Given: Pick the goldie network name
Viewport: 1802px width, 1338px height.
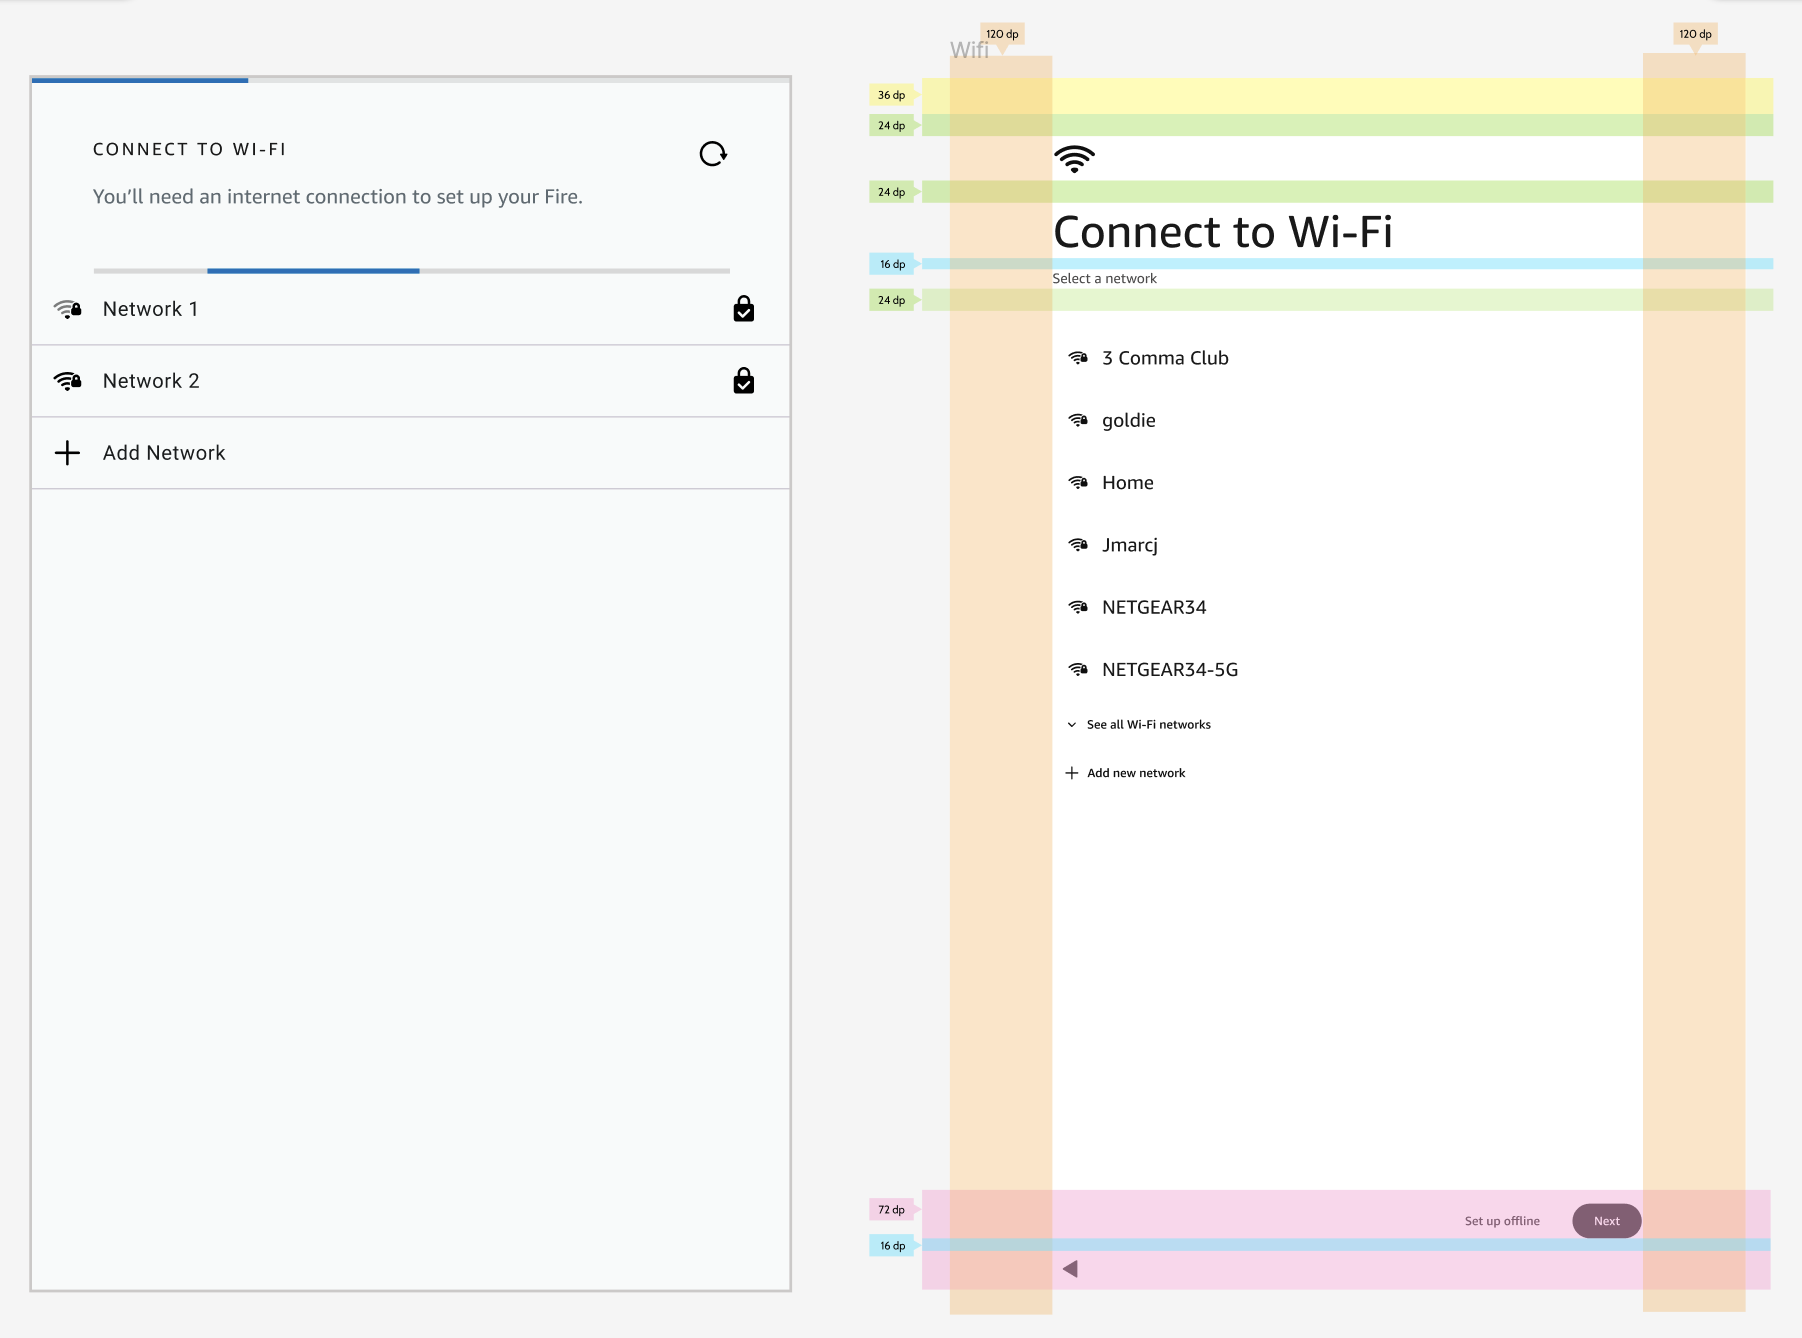Looking at the screenshot, I should click(x=1129, y=421).
